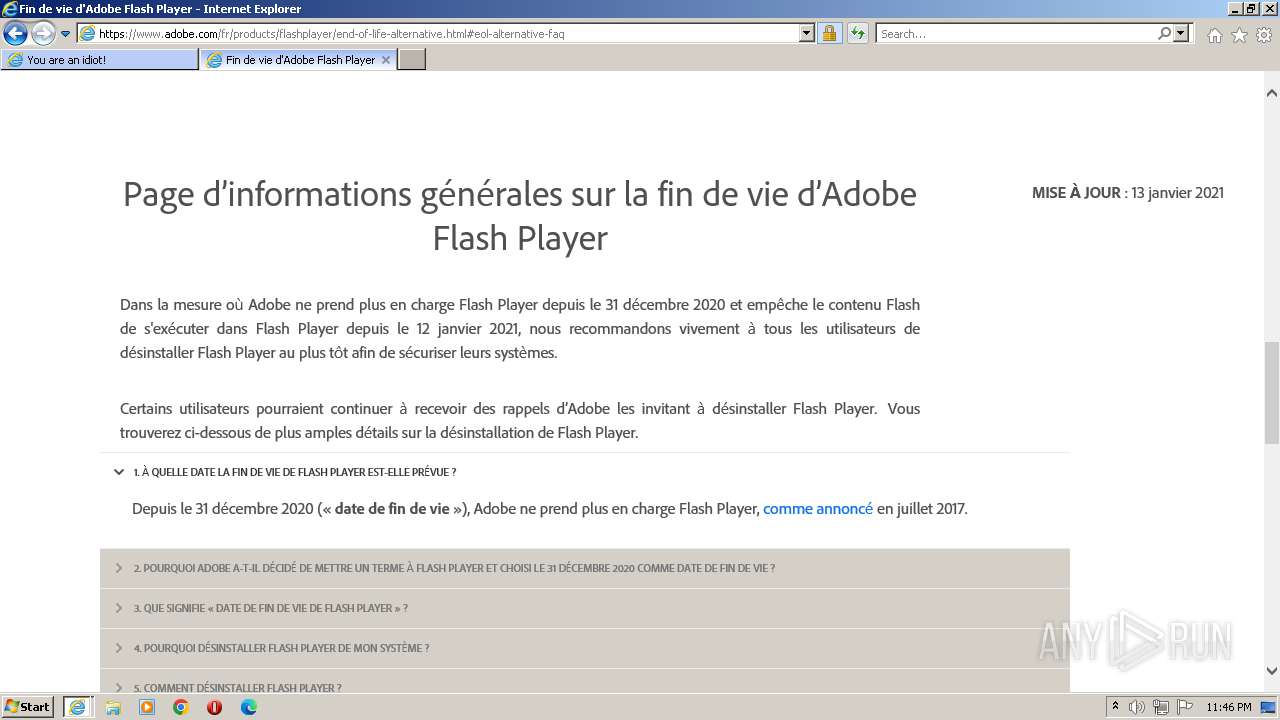This screenshot has width=1280, height=720.
Task: Click the page heading about Flash Player end of life
Action: [x=520, y=215]
